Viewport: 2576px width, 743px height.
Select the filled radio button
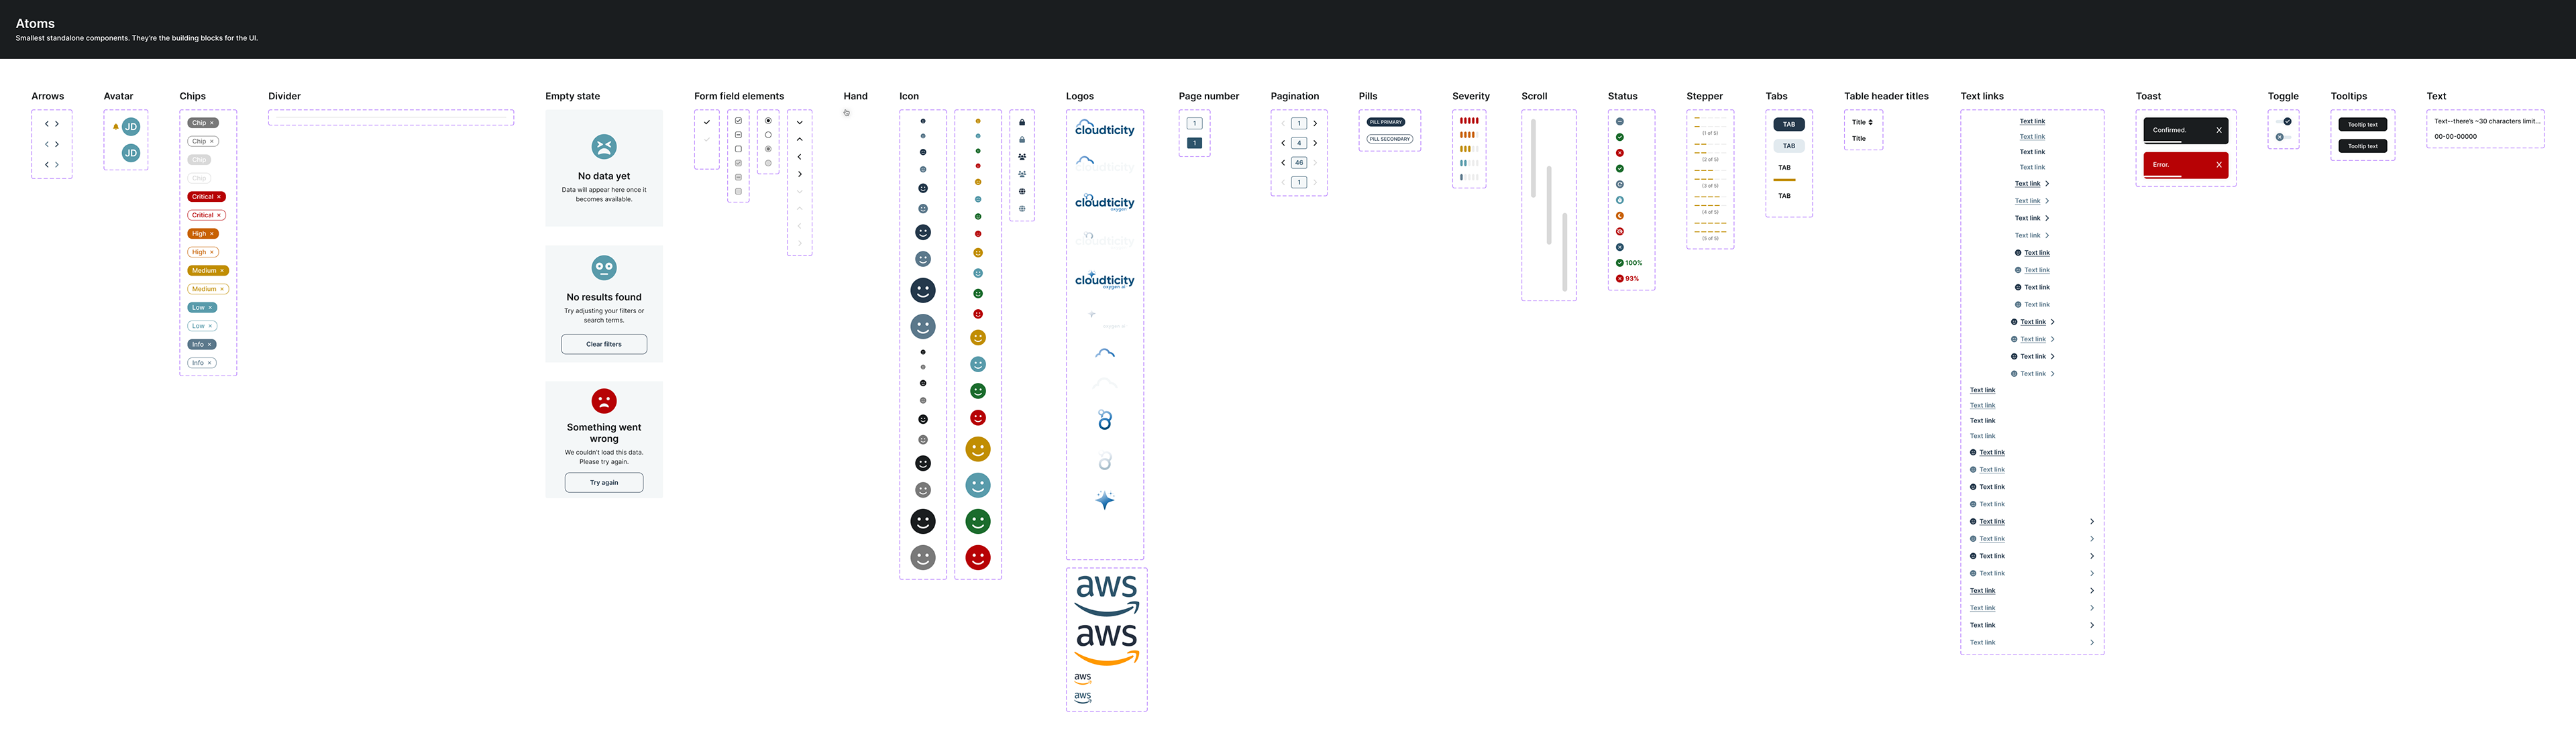(768, 121)
